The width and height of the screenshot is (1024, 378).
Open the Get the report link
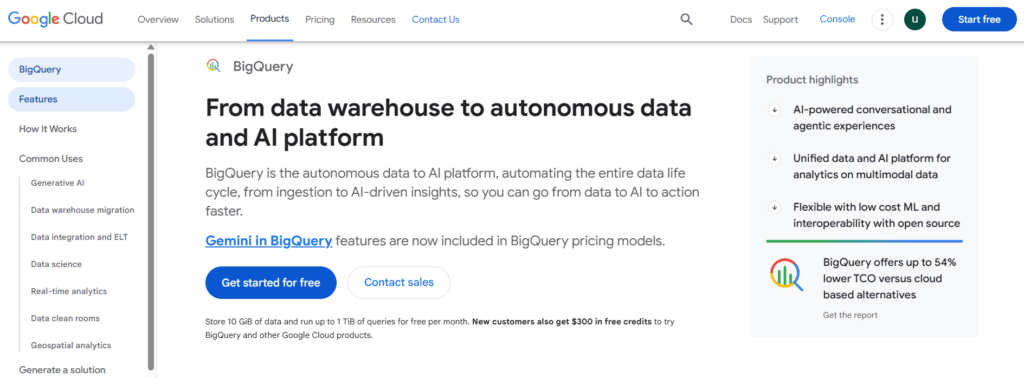(850, 315)
